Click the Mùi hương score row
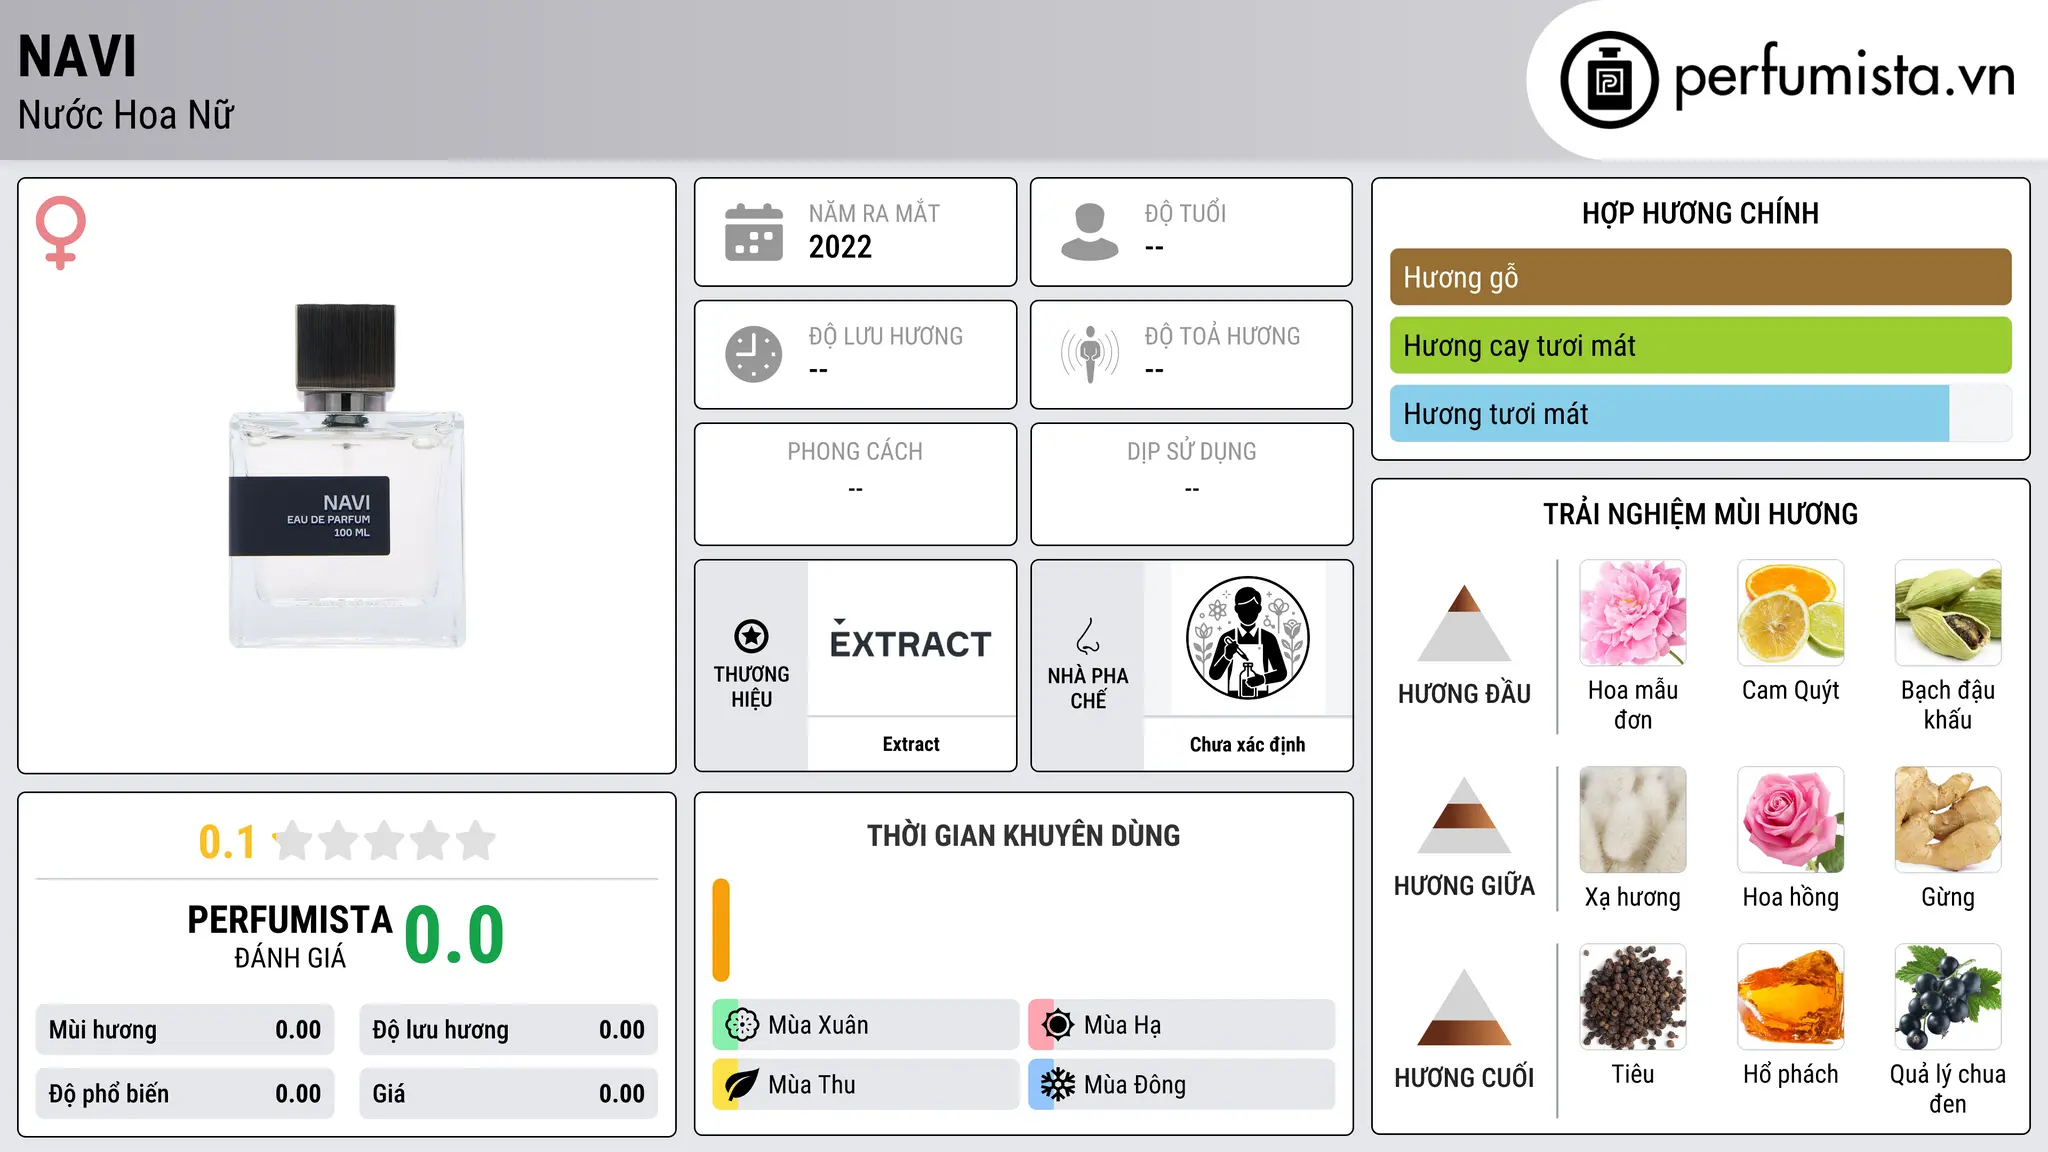This screenshot has height=1152, width=2048. (185, 1030)
